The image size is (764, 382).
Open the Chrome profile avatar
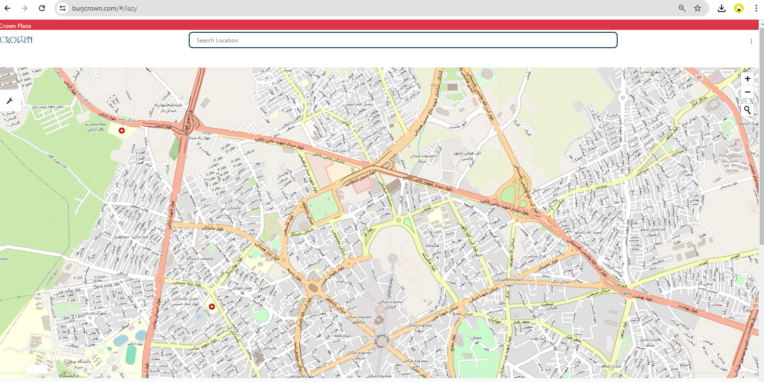coord(739,8)
